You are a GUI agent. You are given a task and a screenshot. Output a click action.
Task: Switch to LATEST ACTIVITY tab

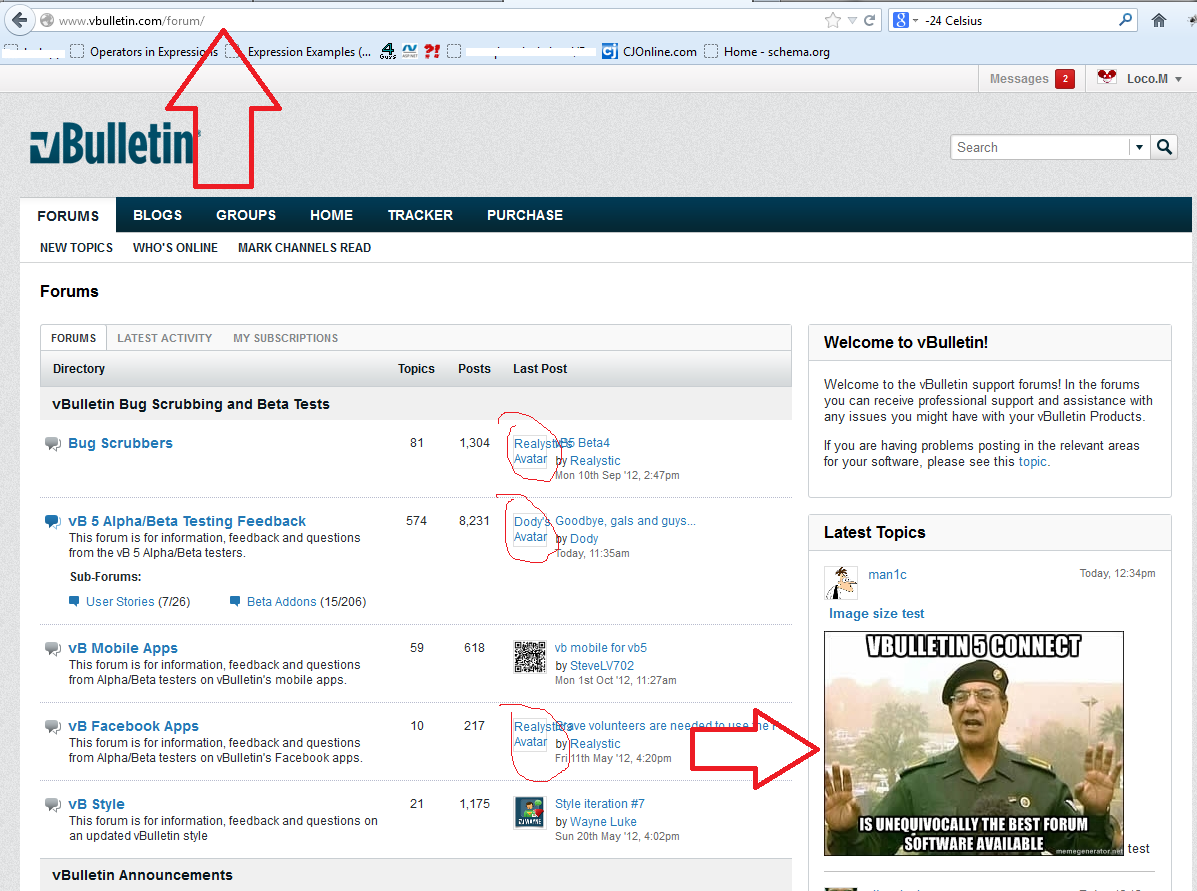pyautogui.click(x=164, y=337)
